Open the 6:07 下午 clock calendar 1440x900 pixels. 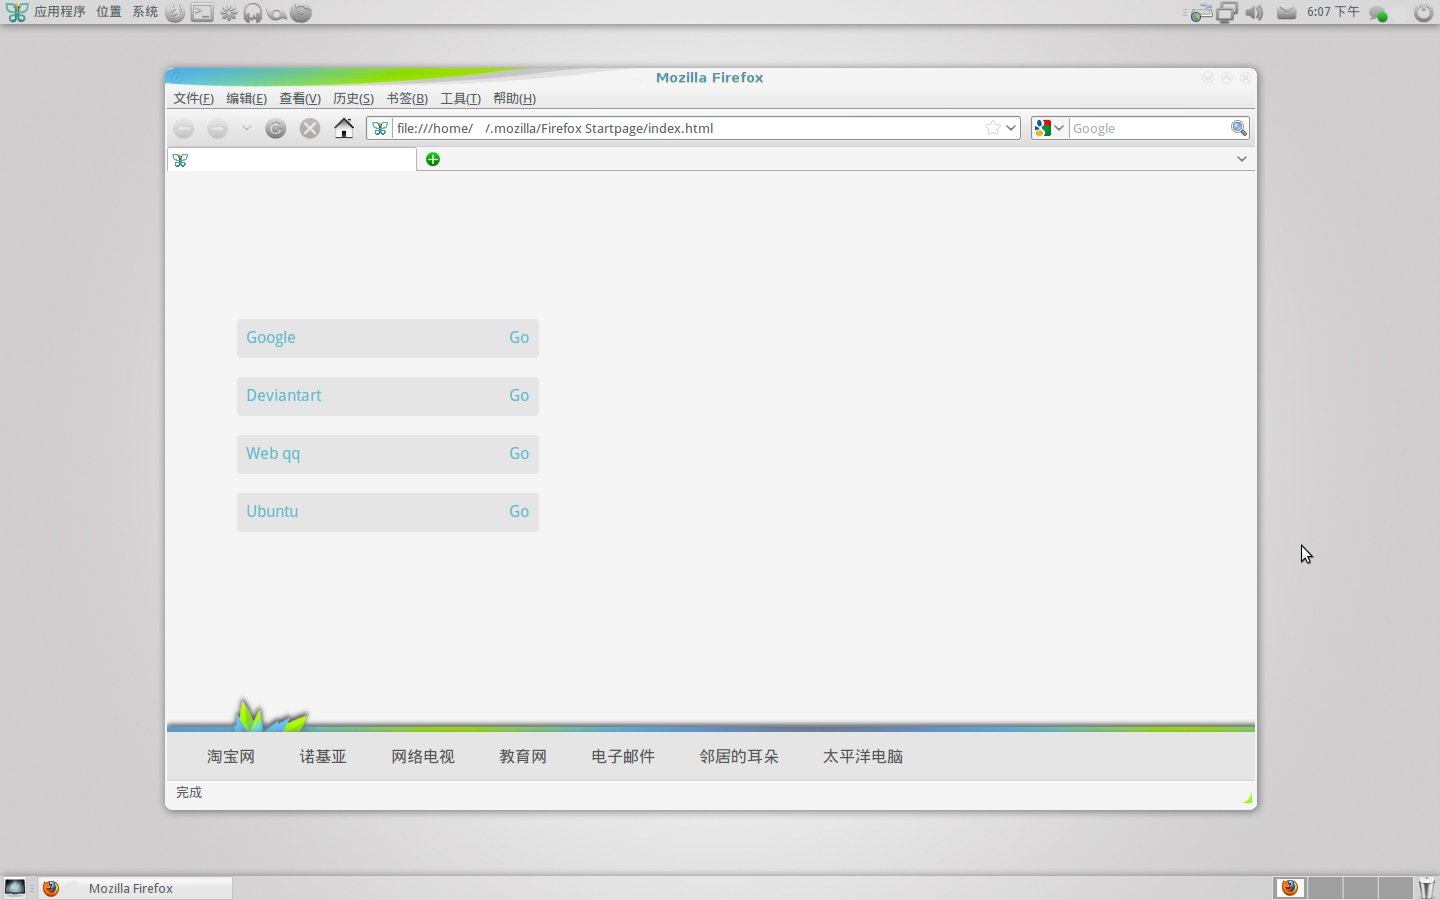coord(1333,12)
